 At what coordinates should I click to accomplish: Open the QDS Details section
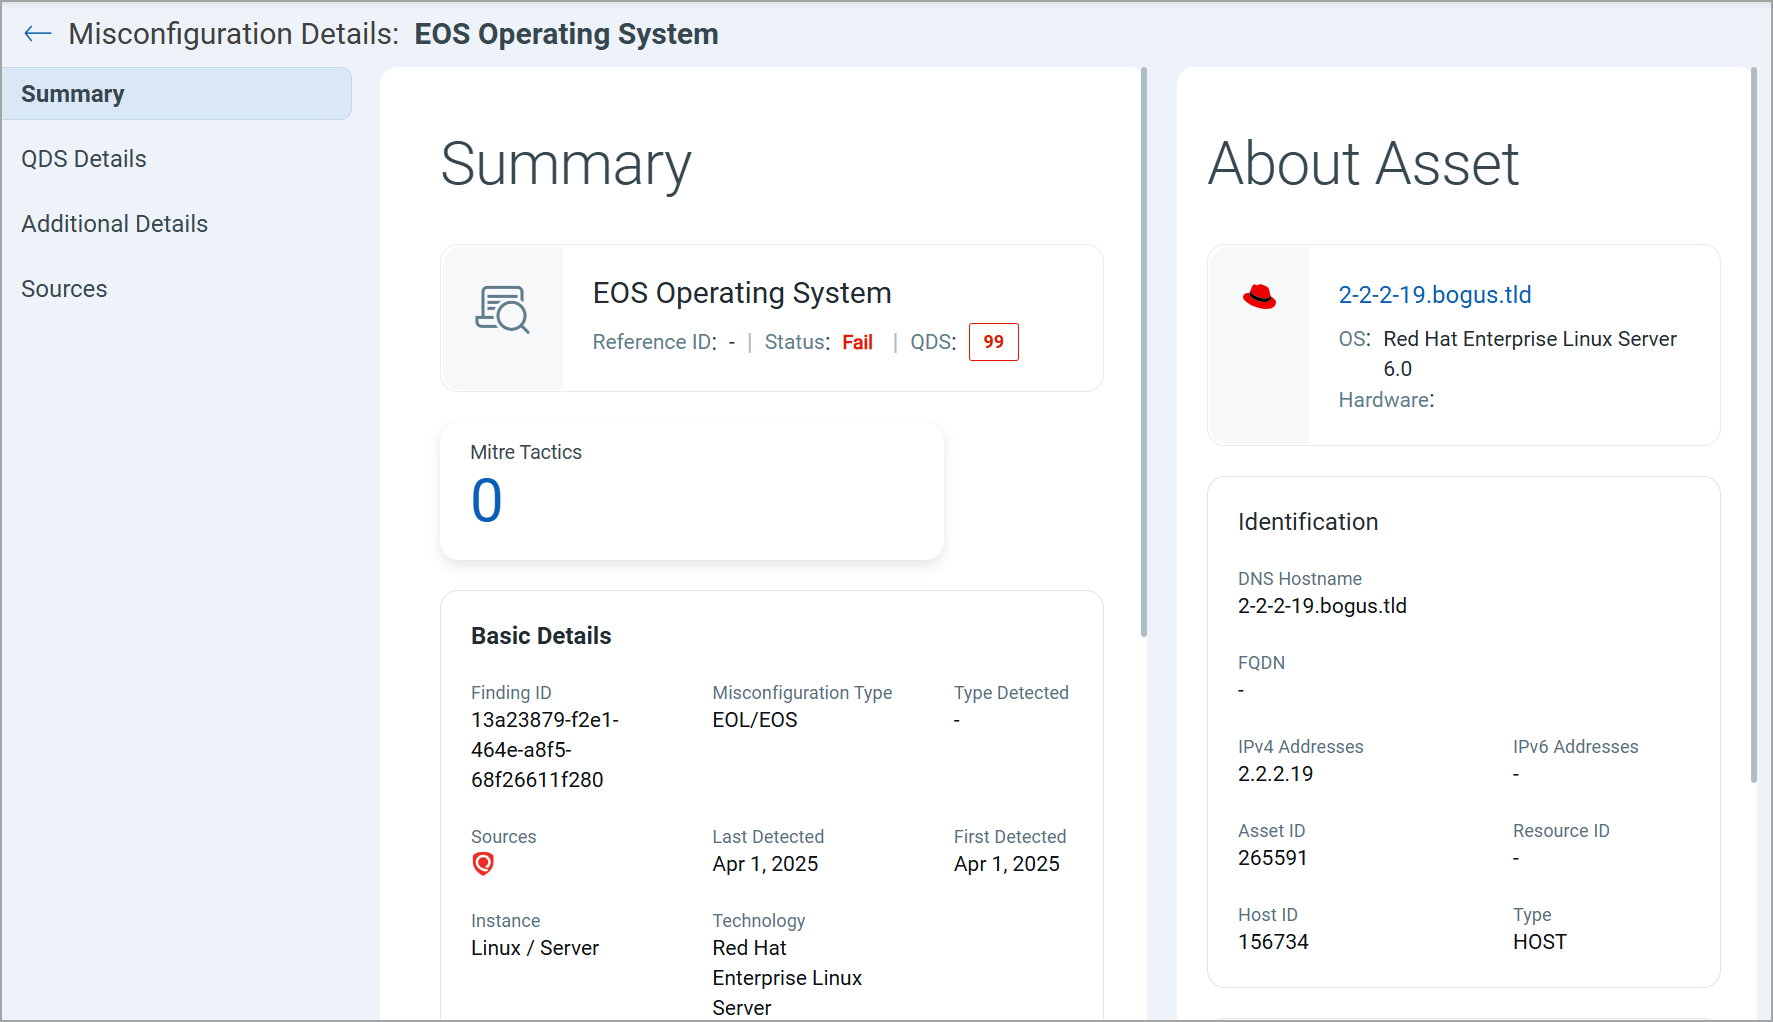[84, 159]
